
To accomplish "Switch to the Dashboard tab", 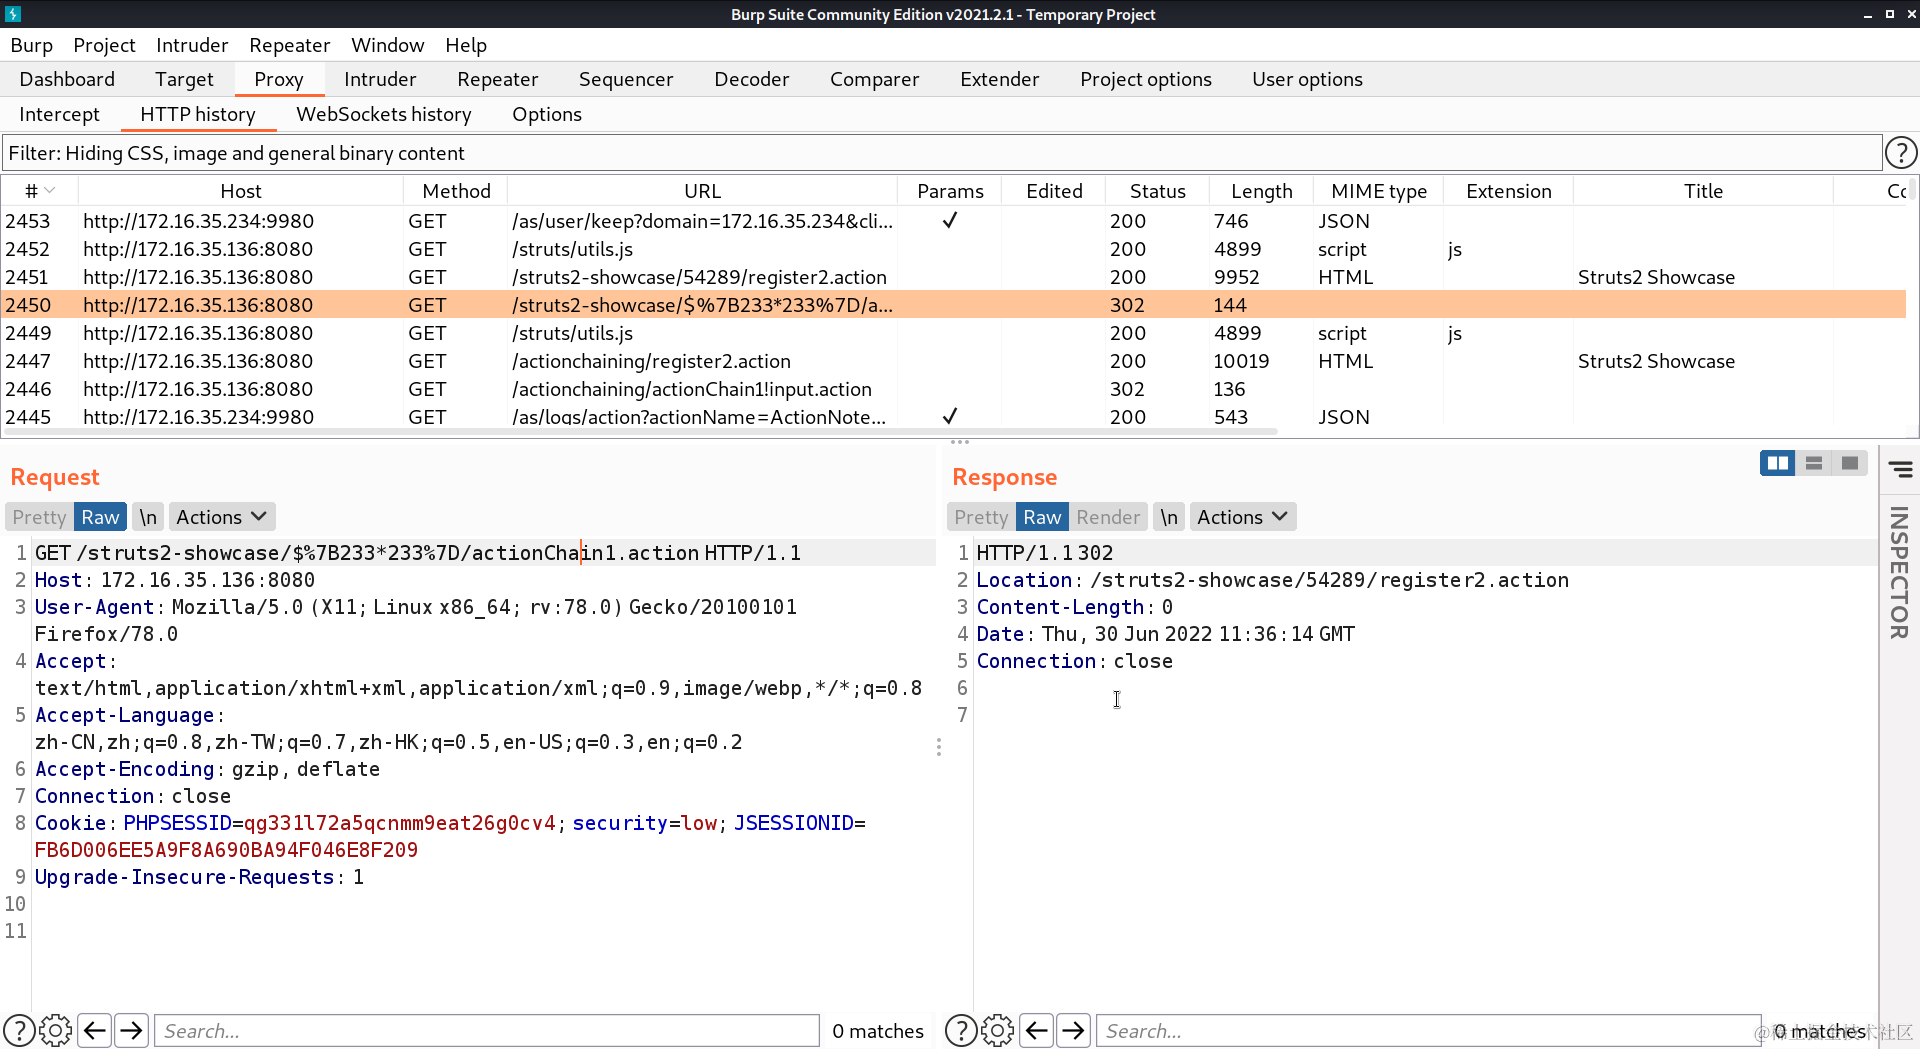I will pos(67,79).
